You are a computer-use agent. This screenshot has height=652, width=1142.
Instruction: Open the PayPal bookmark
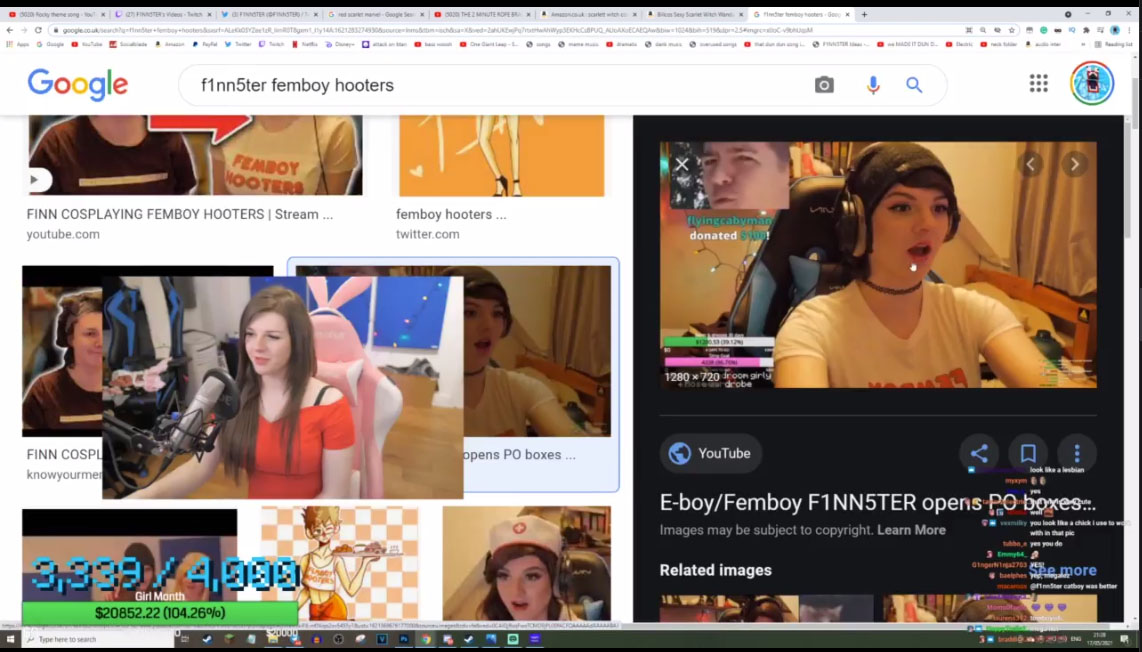point(205,44)
